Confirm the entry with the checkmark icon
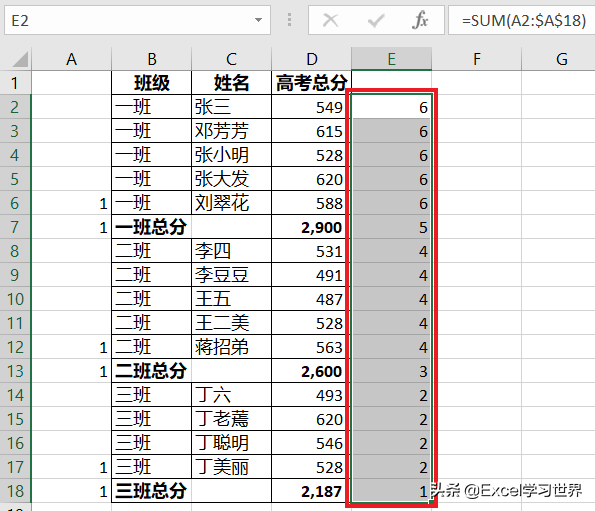 376,20
